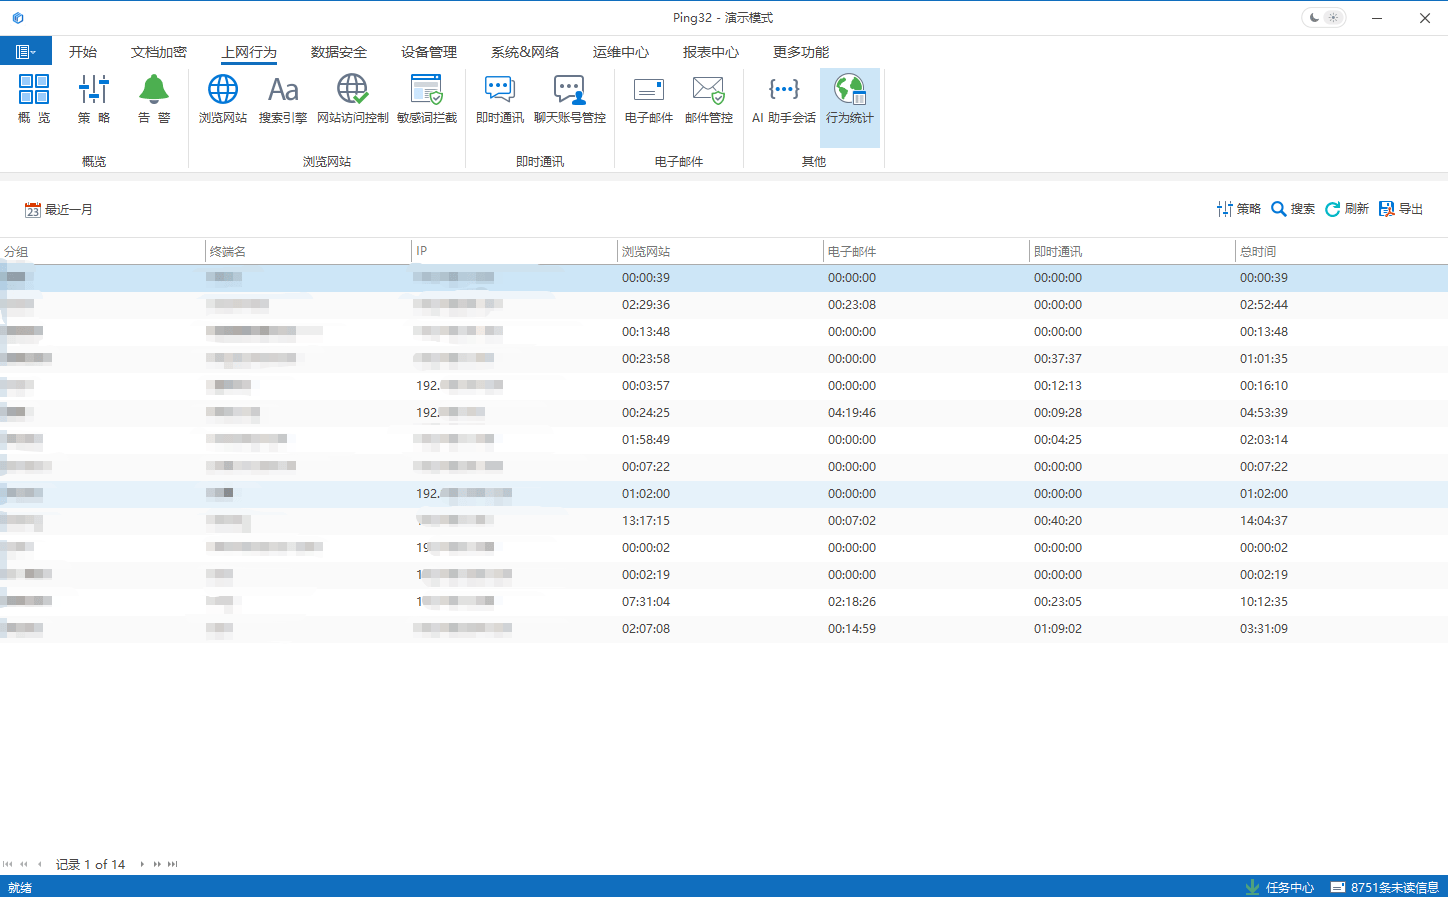Switch to the 数据安全 tab
Image resolution: width=1448 pixels, height=897 pixels.
[338, 52]
